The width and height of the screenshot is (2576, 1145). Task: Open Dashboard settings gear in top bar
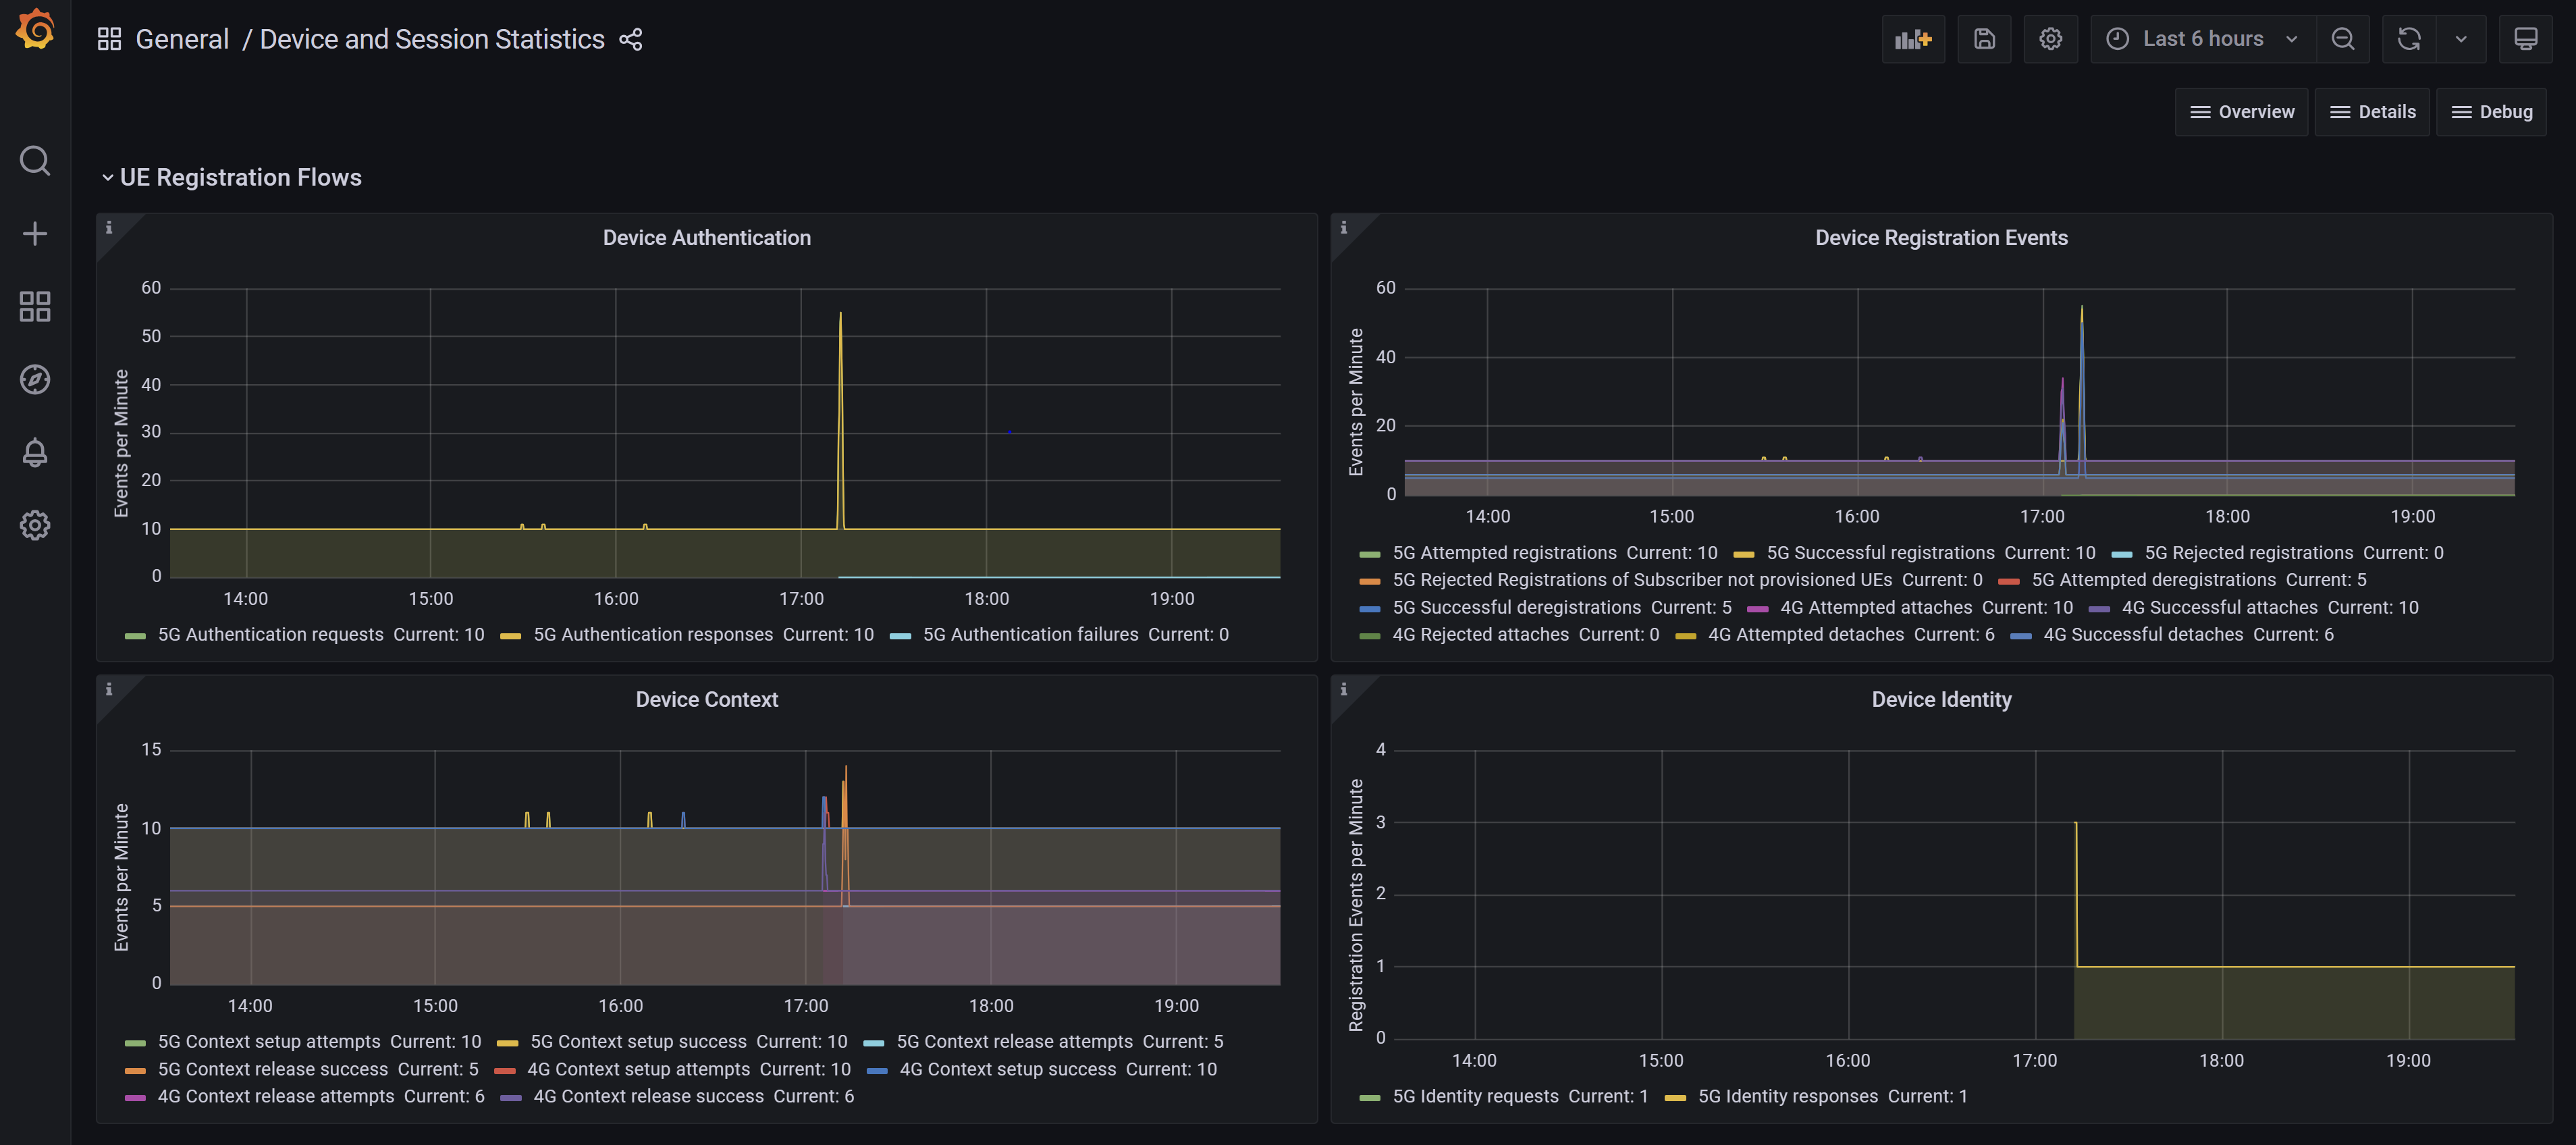(x=2050, y=39)
